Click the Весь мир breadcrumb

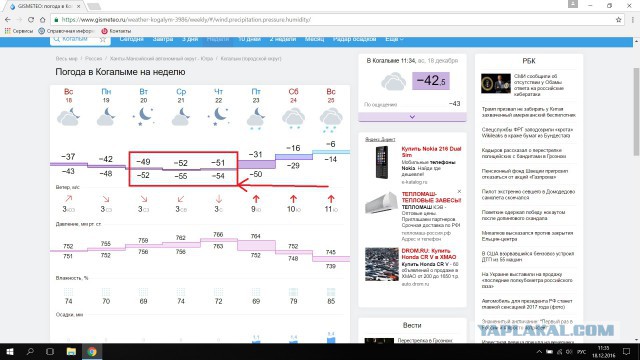[67, 59]
